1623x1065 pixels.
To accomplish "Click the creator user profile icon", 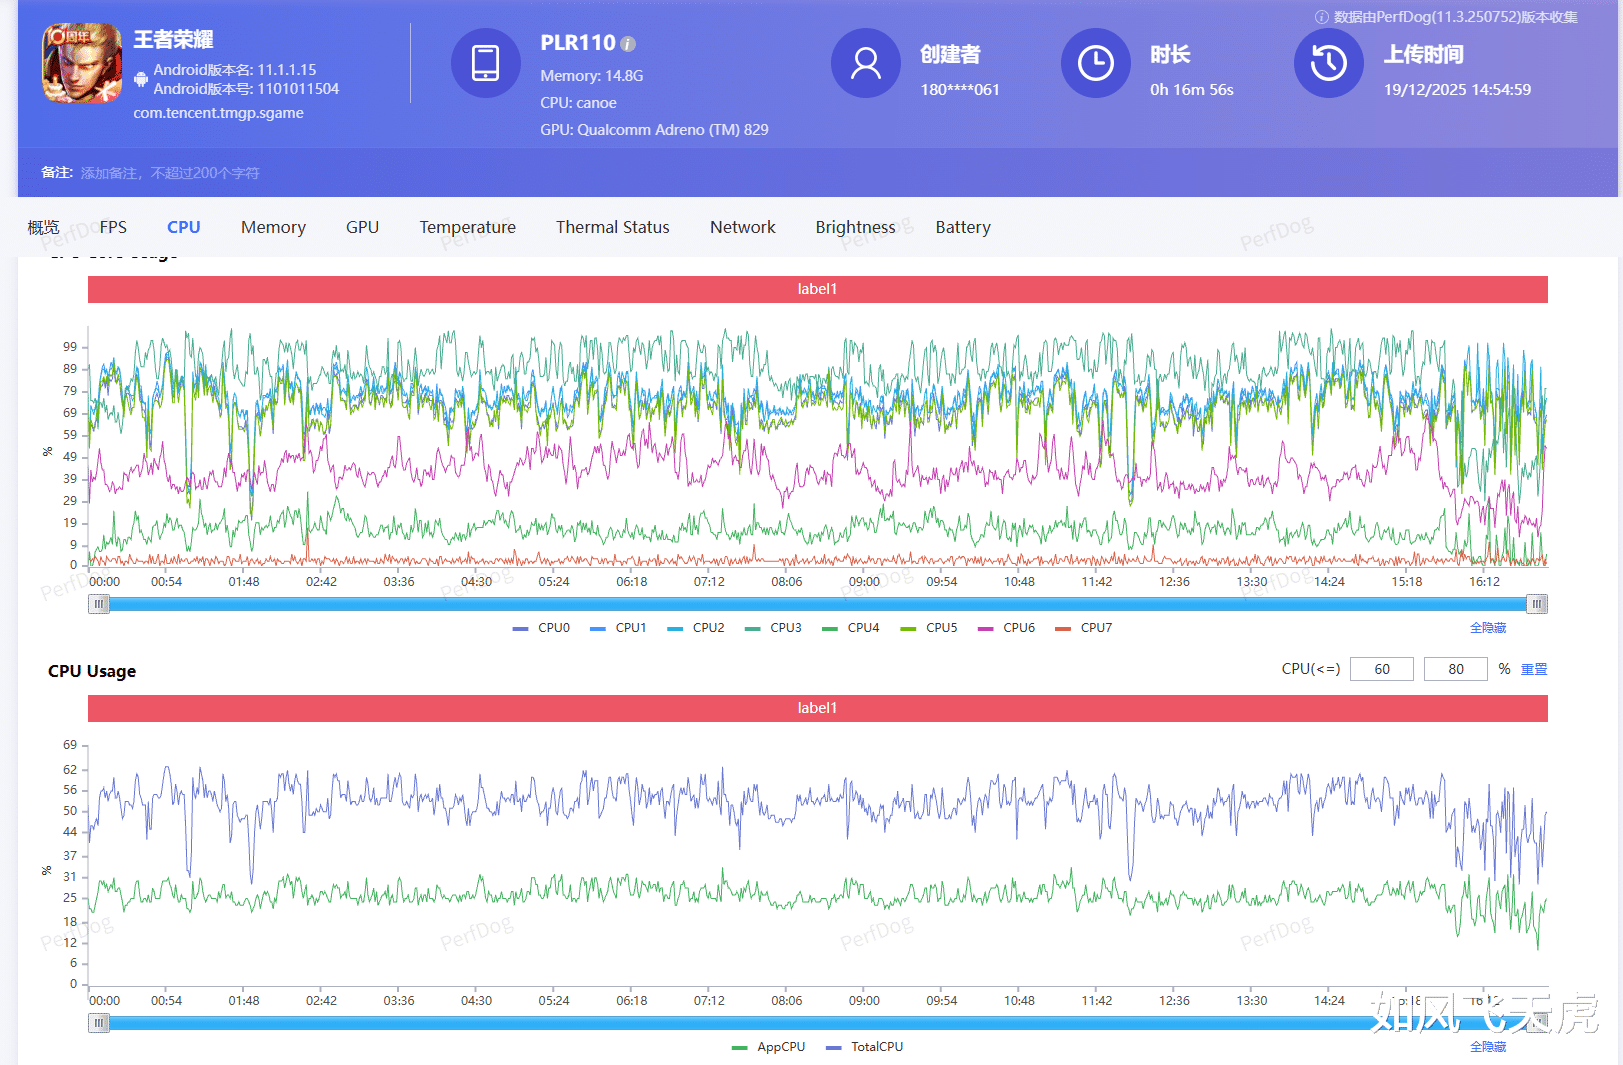I will click(865, 63).
